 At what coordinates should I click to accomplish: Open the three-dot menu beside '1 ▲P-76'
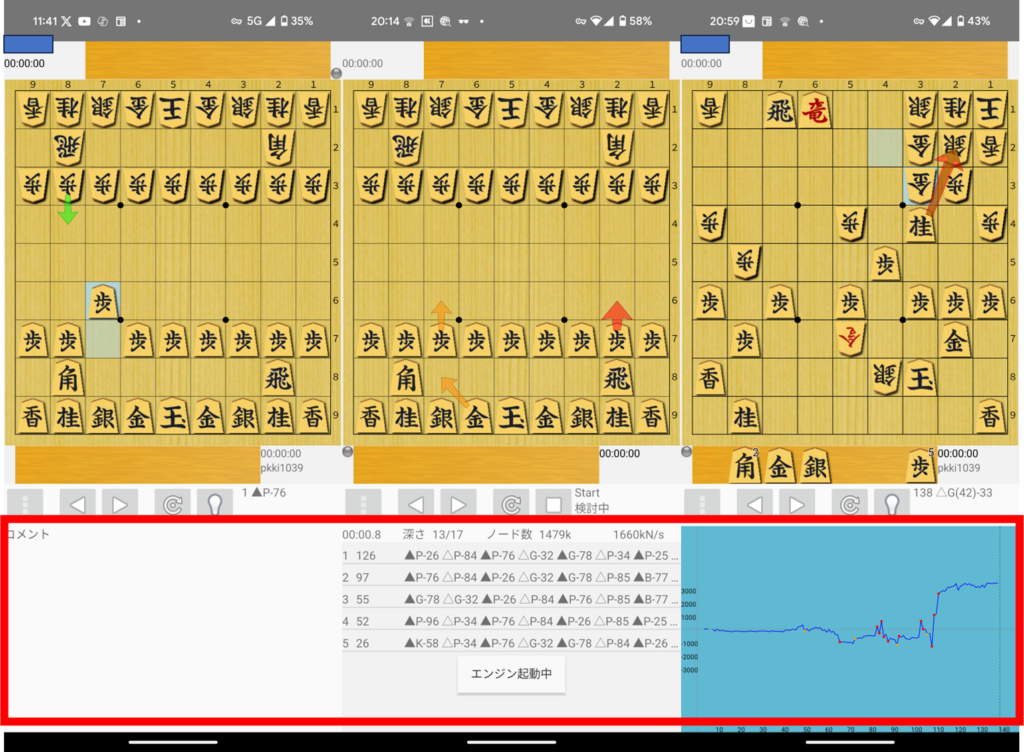tap(24, 504)
